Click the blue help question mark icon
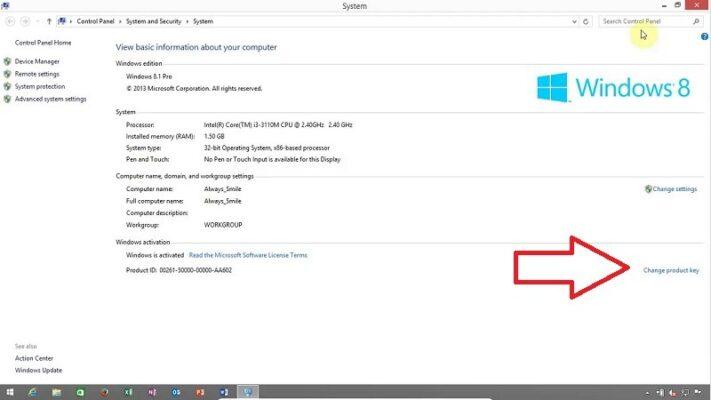 704,37
